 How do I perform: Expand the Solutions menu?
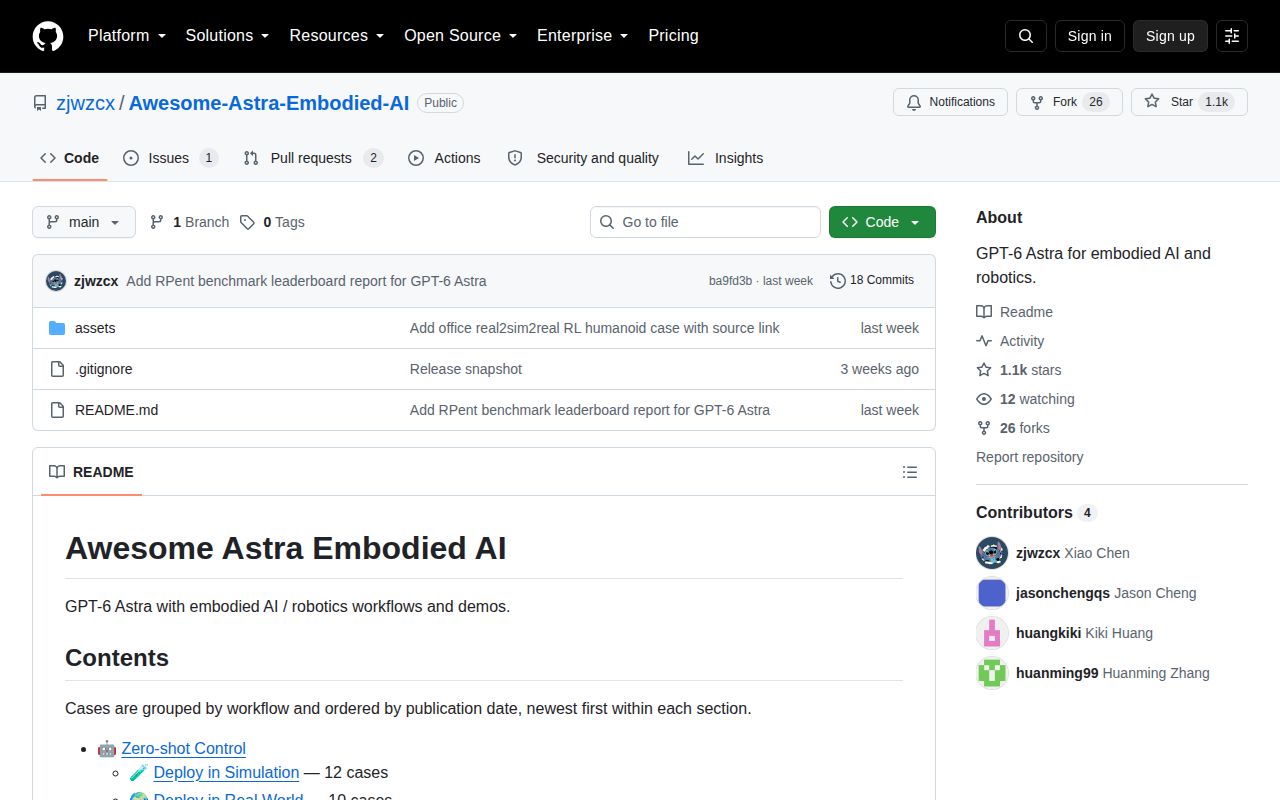click(228, 36)
